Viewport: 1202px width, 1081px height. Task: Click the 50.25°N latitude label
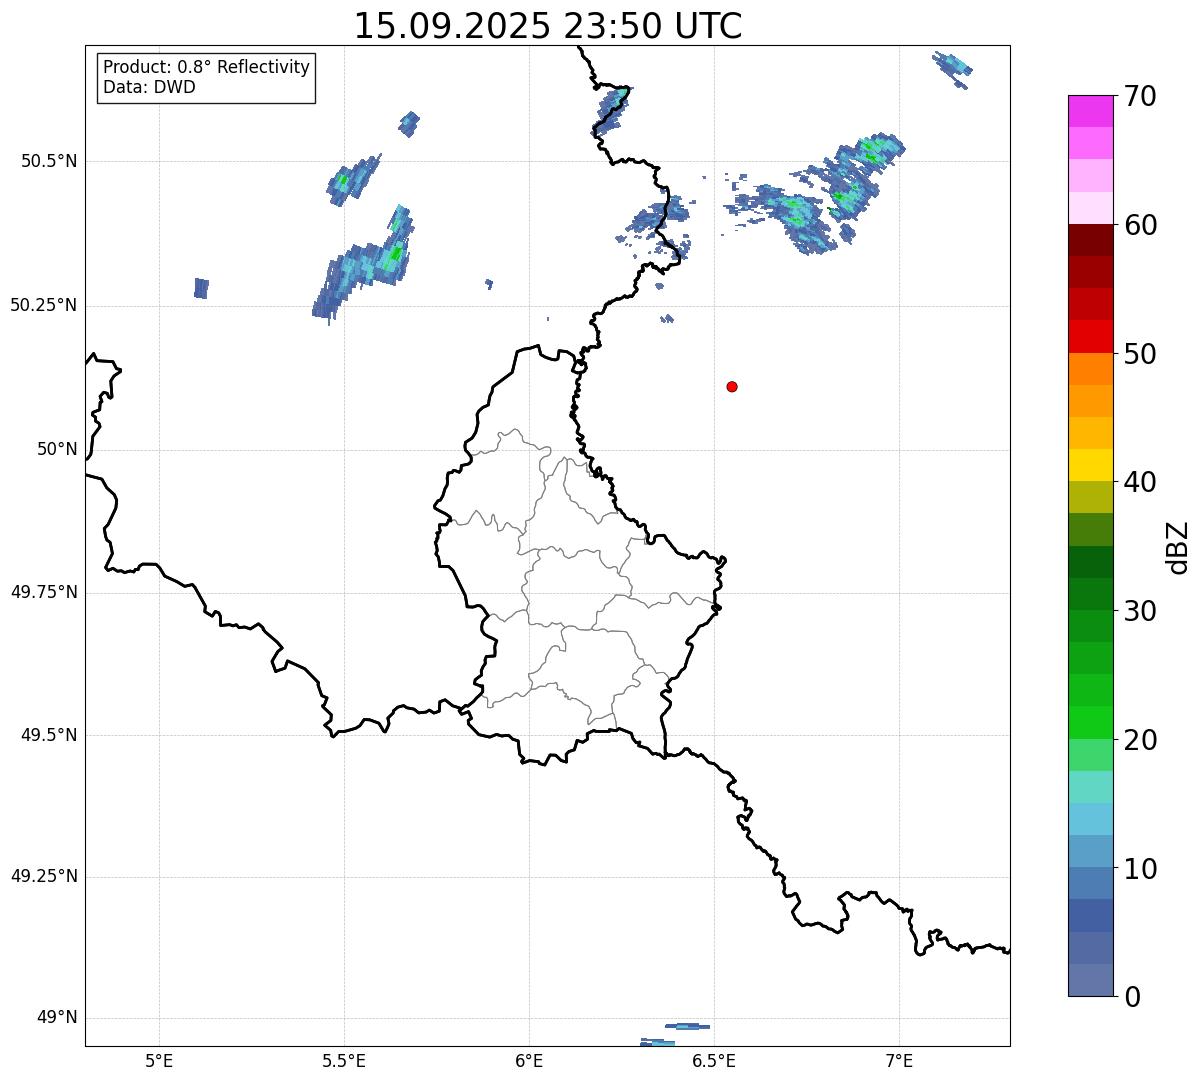44,305
